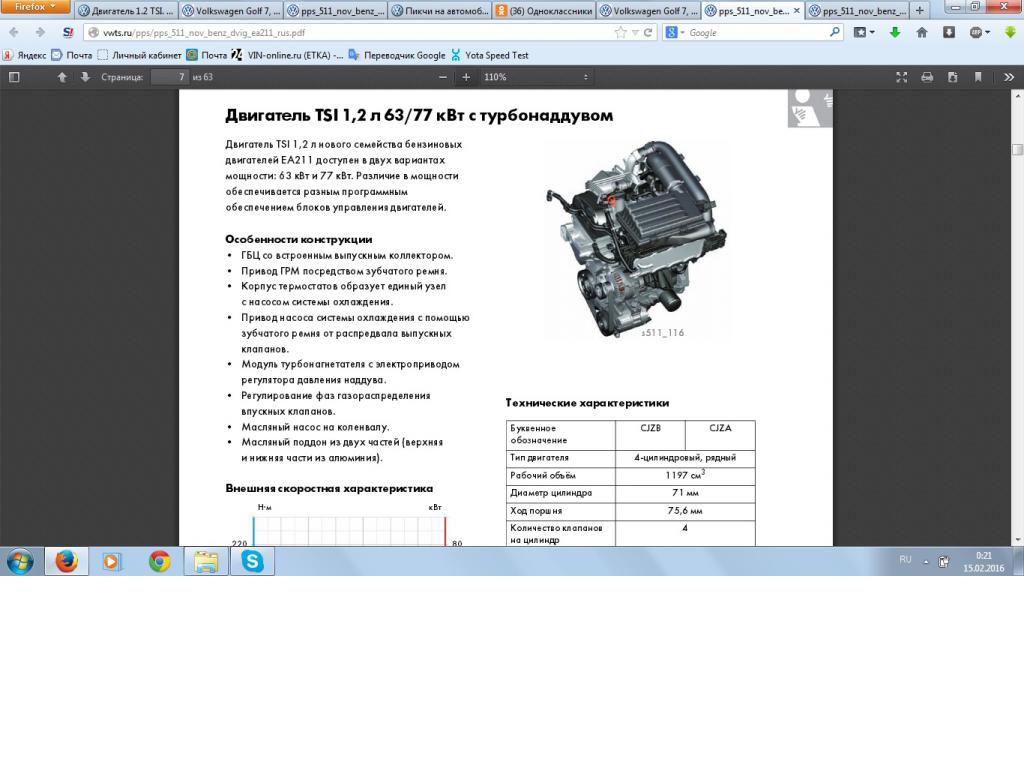Open the media player from taskbar
Viewport: 1024px width, 768px height.
click(x=112, y=562)
